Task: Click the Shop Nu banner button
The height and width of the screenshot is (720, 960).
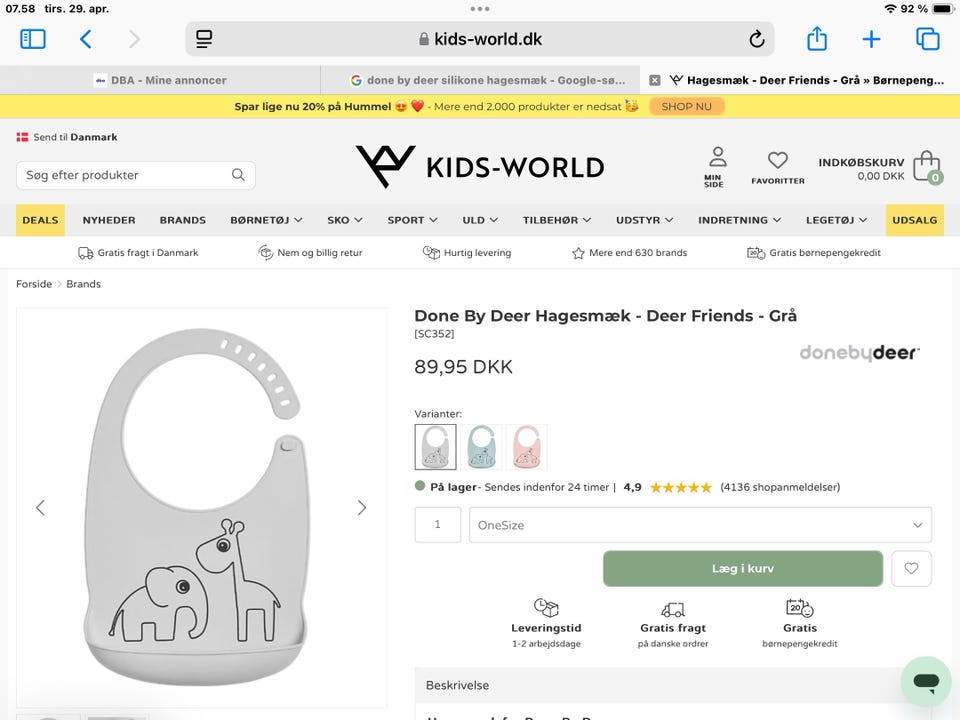Action: pyautogui.click(x=686, y=106)
